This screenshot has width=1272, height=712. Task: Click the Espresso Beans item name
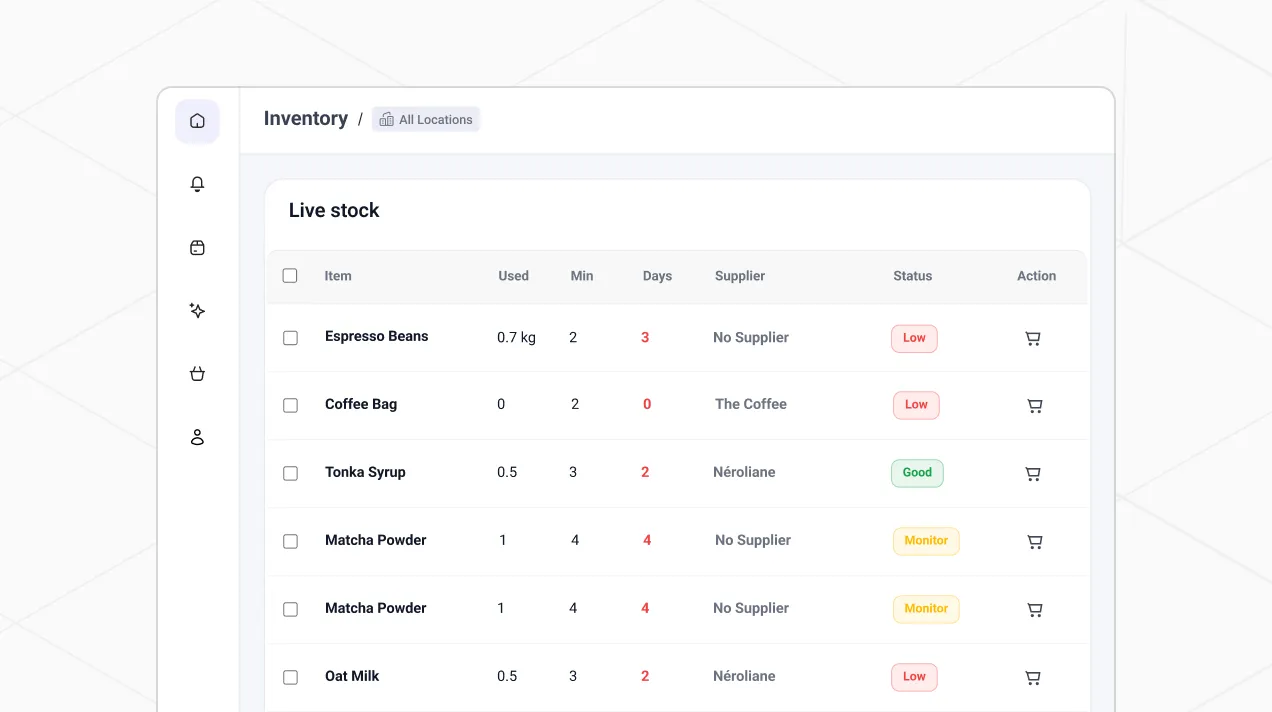click(376, 336)
